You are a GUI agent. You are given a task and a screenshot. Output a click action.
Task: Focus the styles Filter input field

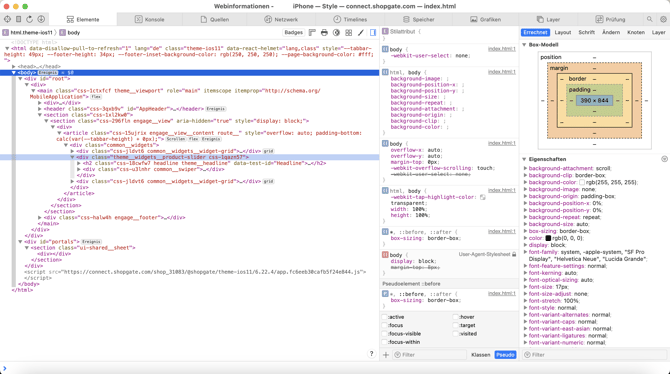pyautogui.click(x=430, y=355)
